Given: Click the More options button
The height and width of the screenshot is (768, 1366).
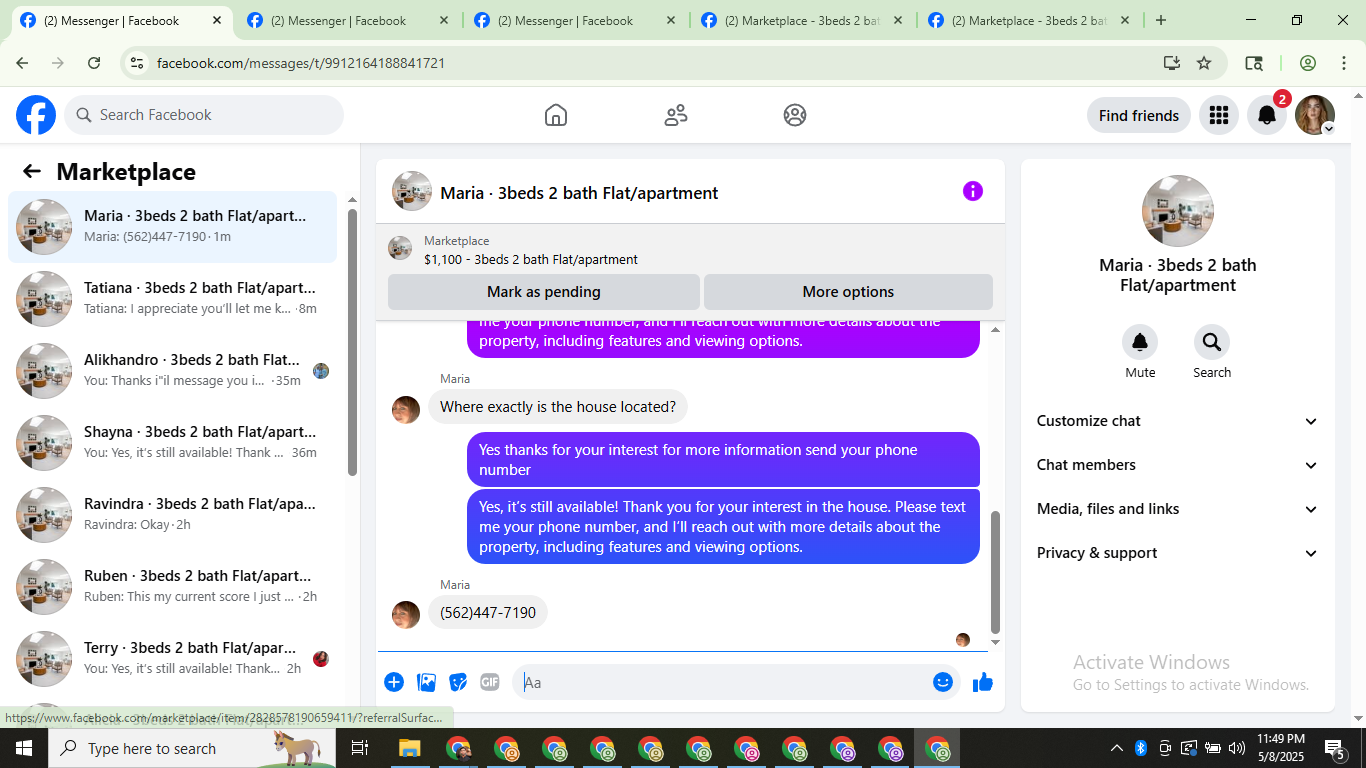Looking at the screenshot, I should [x=848, y=292].
